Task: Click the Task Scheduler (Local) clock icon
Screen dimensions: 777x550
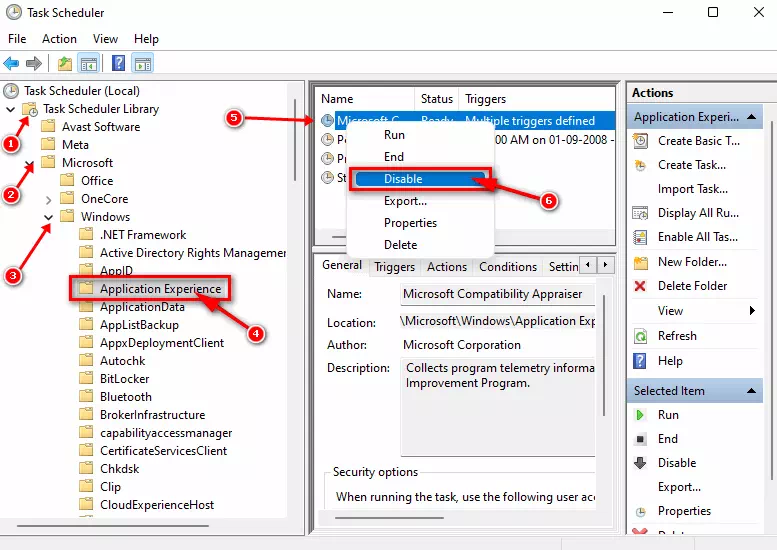Action: [x=11, y=91]
